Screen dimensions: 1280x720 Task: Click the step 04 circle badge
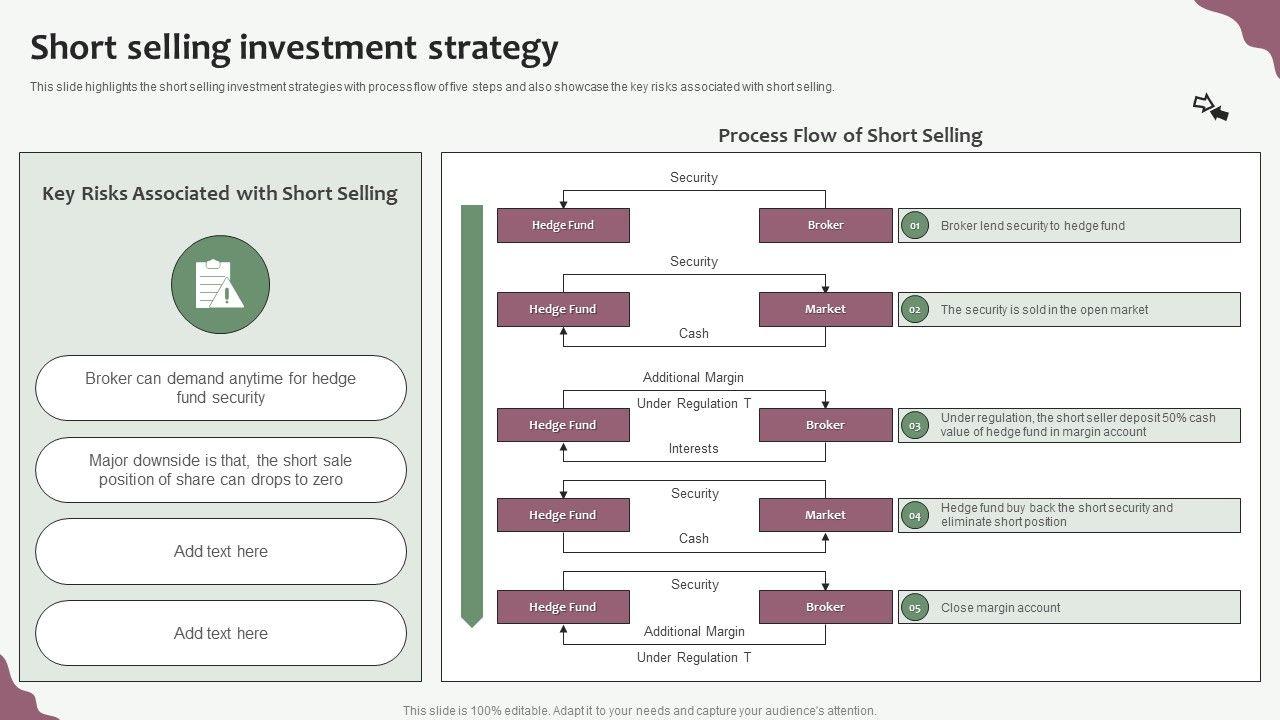pos(914,516)
